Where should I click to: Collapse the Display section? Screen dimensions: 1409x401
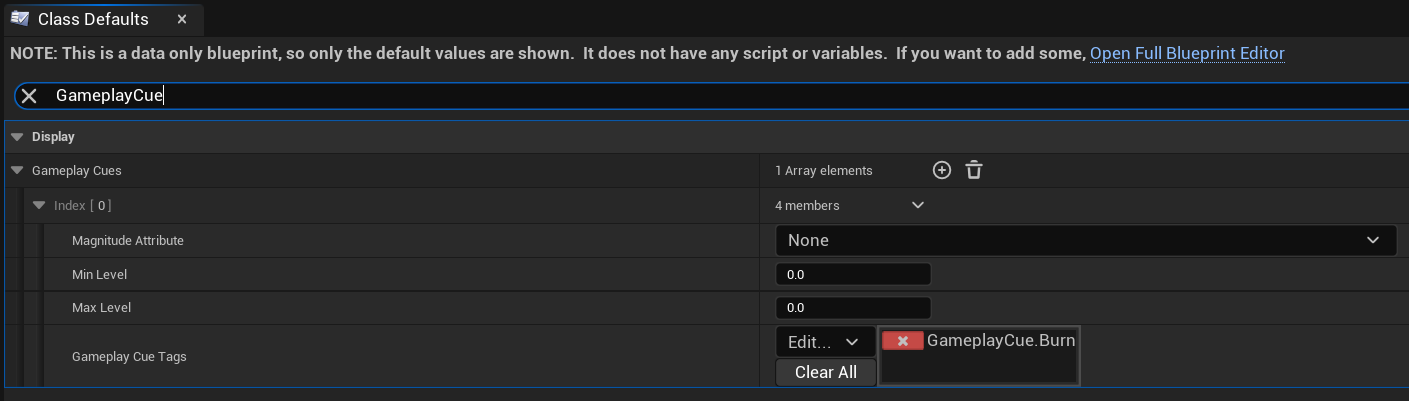pos(18,137)
